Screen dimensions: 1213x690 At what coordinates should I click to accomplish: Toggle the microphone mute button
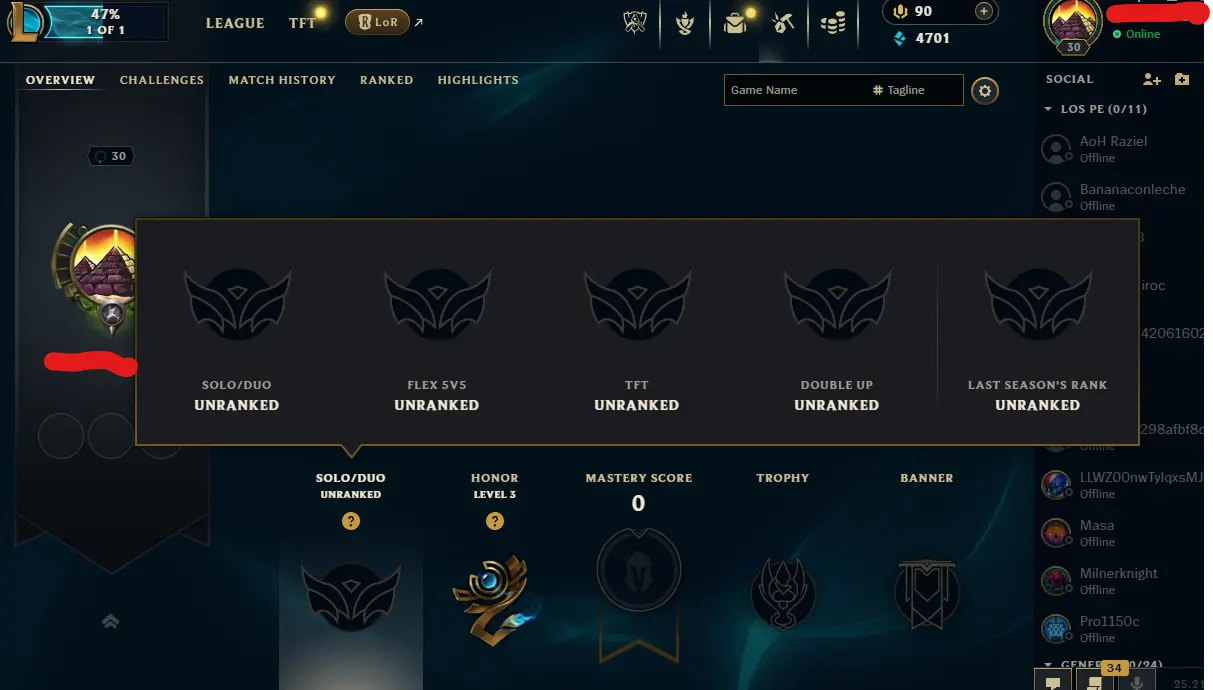point(1135,682)
